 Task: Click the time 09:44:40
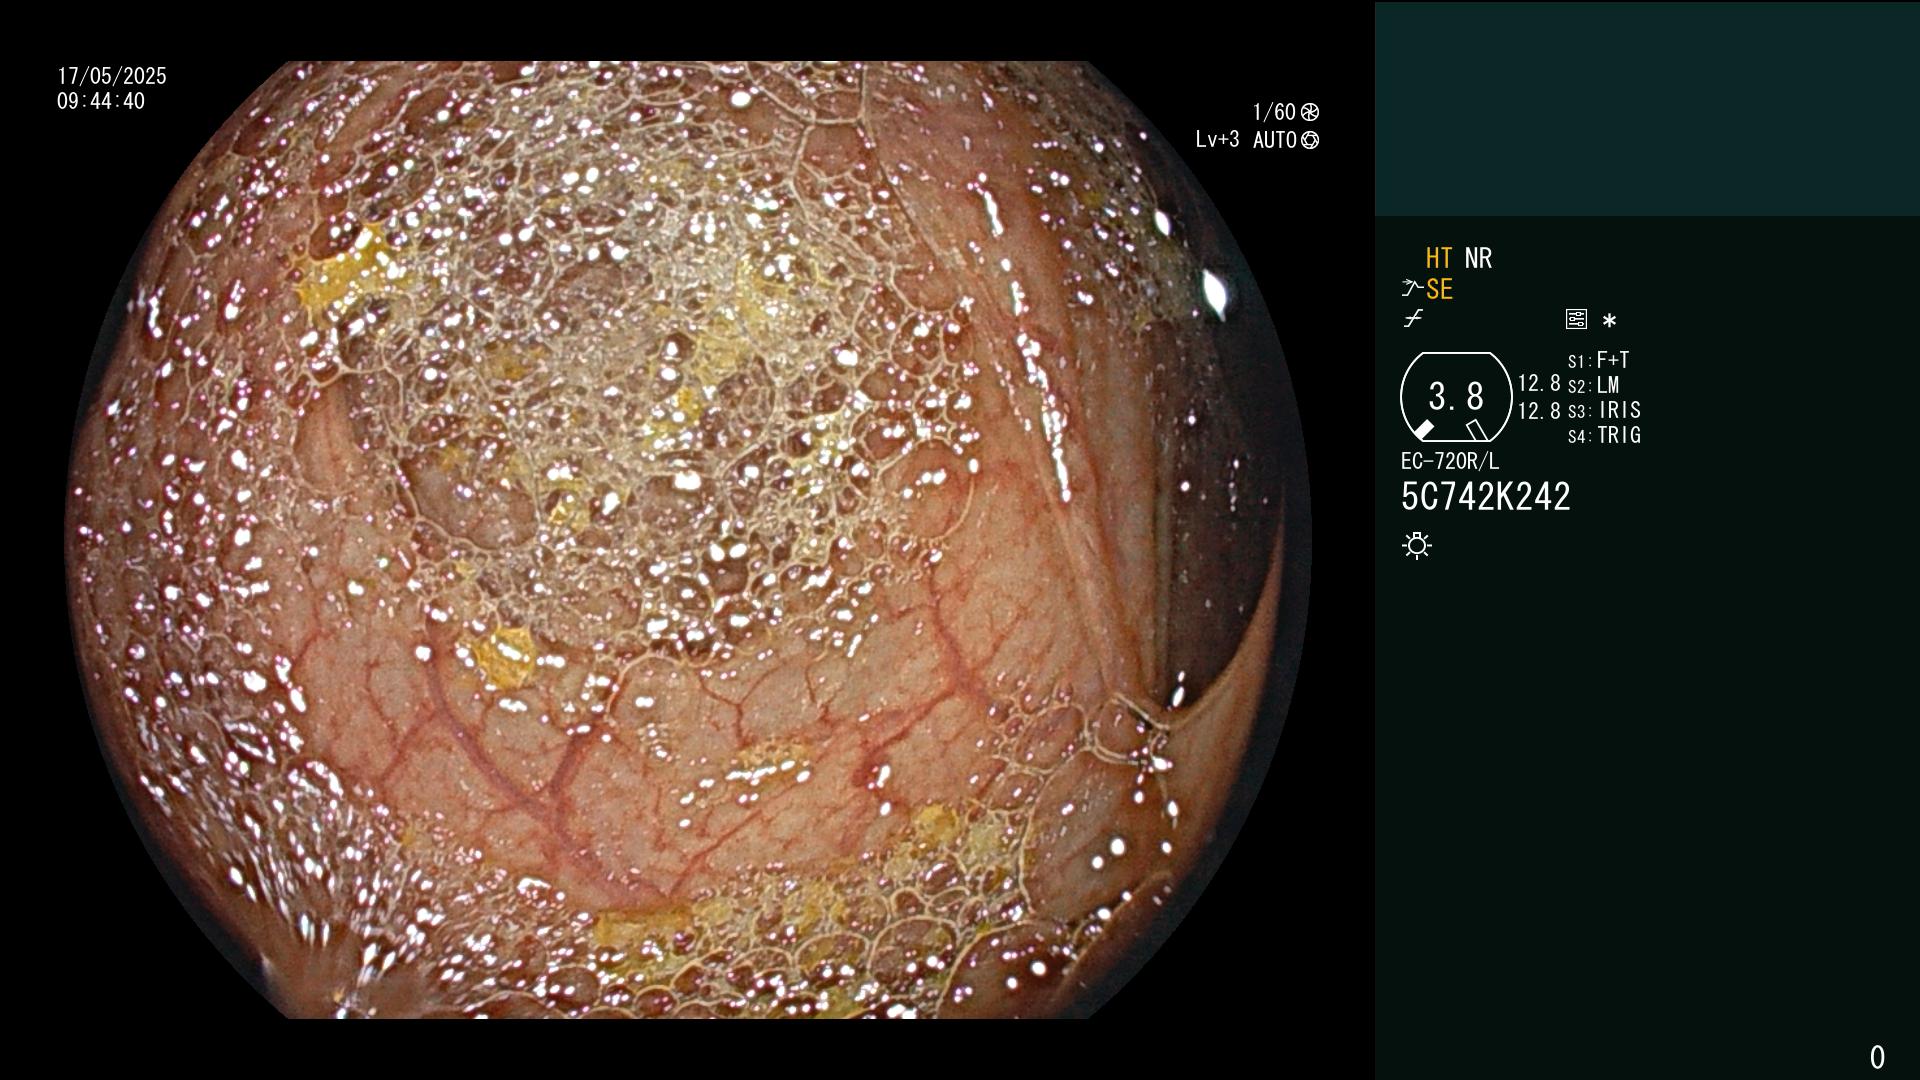pyautogui.click(x=101, y=101)
